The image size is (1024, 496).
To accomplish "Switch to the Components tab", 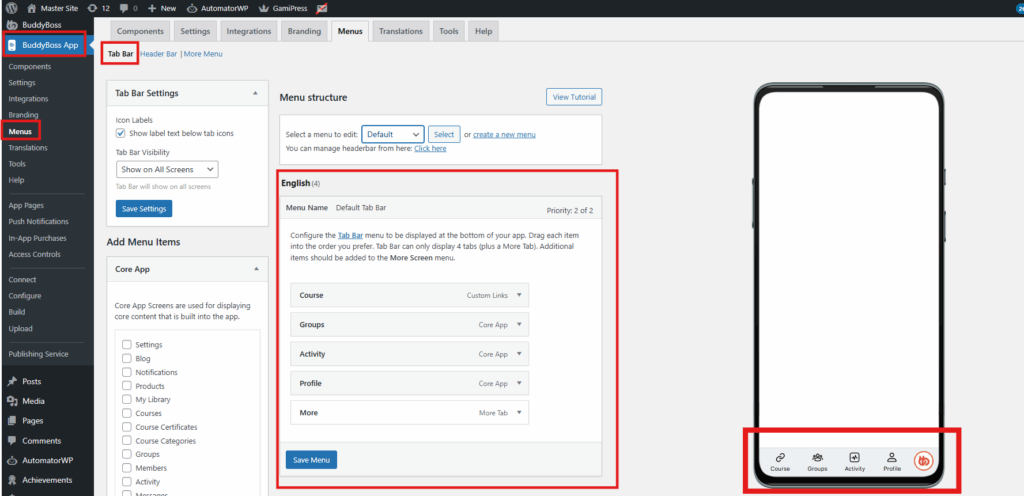I will click(x=140, y=31).
